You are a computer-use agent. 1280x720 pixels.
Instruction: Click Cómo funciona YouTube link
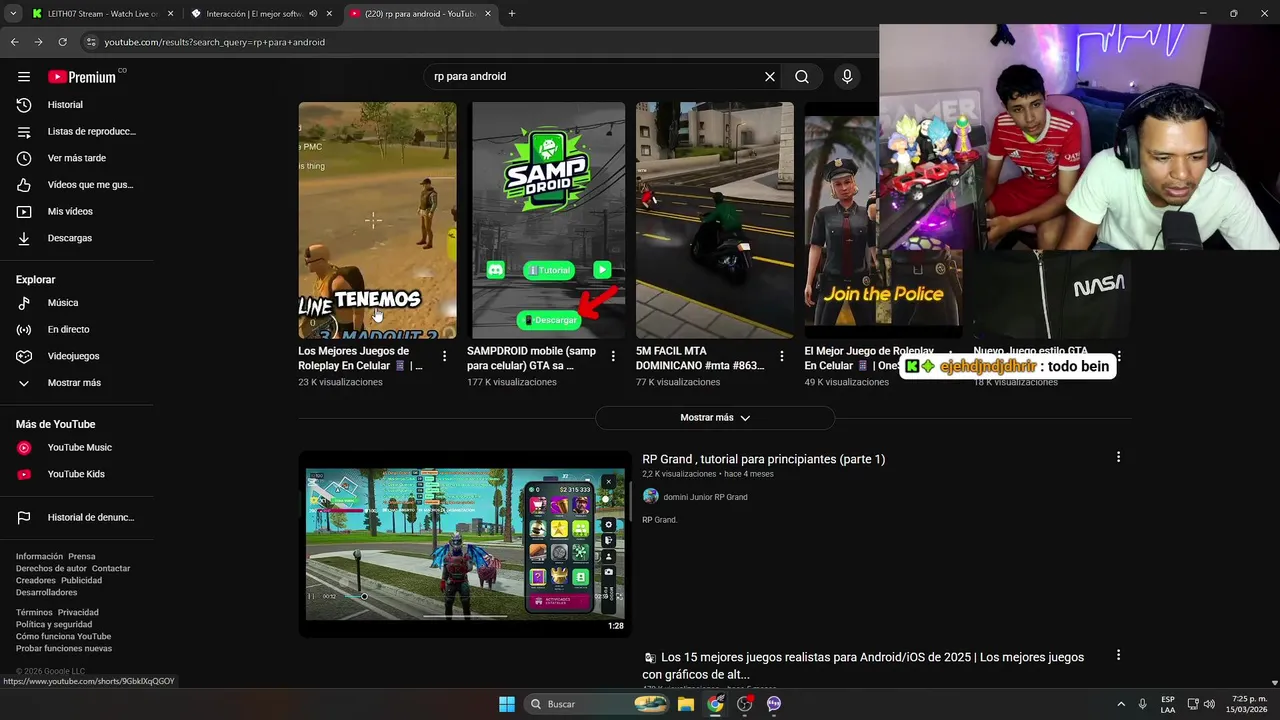click(x=63, y=636)
